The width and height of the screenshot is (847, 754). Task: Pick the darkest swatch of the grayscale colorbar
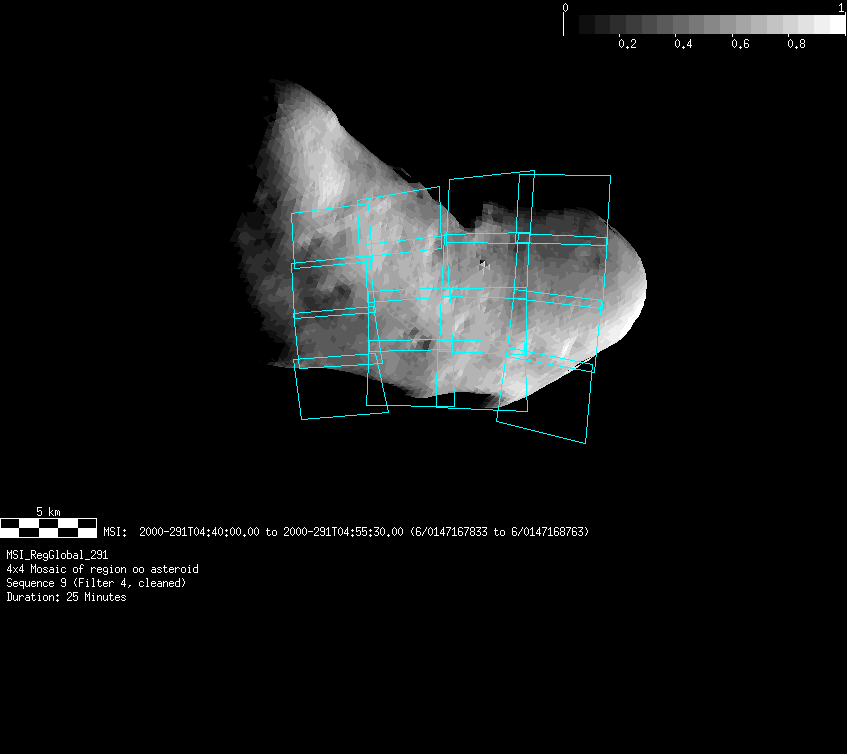572,24
